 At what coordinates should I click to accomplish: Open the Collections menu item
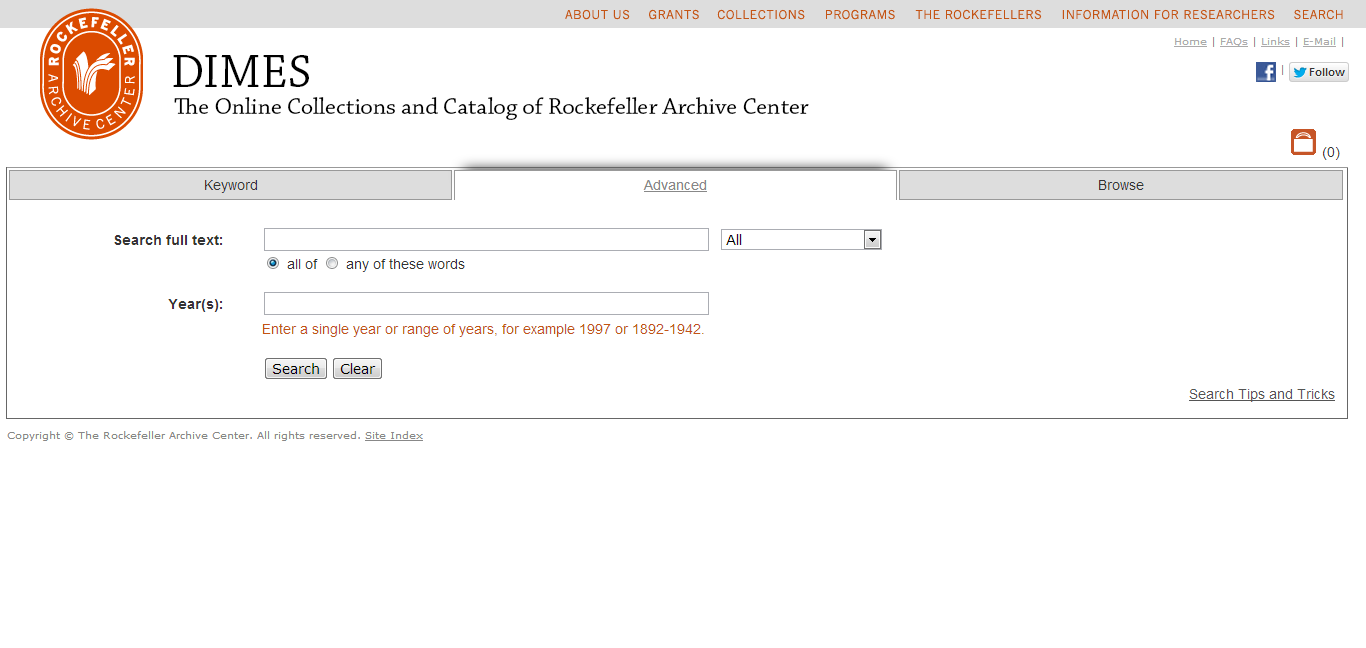point(761,15)
